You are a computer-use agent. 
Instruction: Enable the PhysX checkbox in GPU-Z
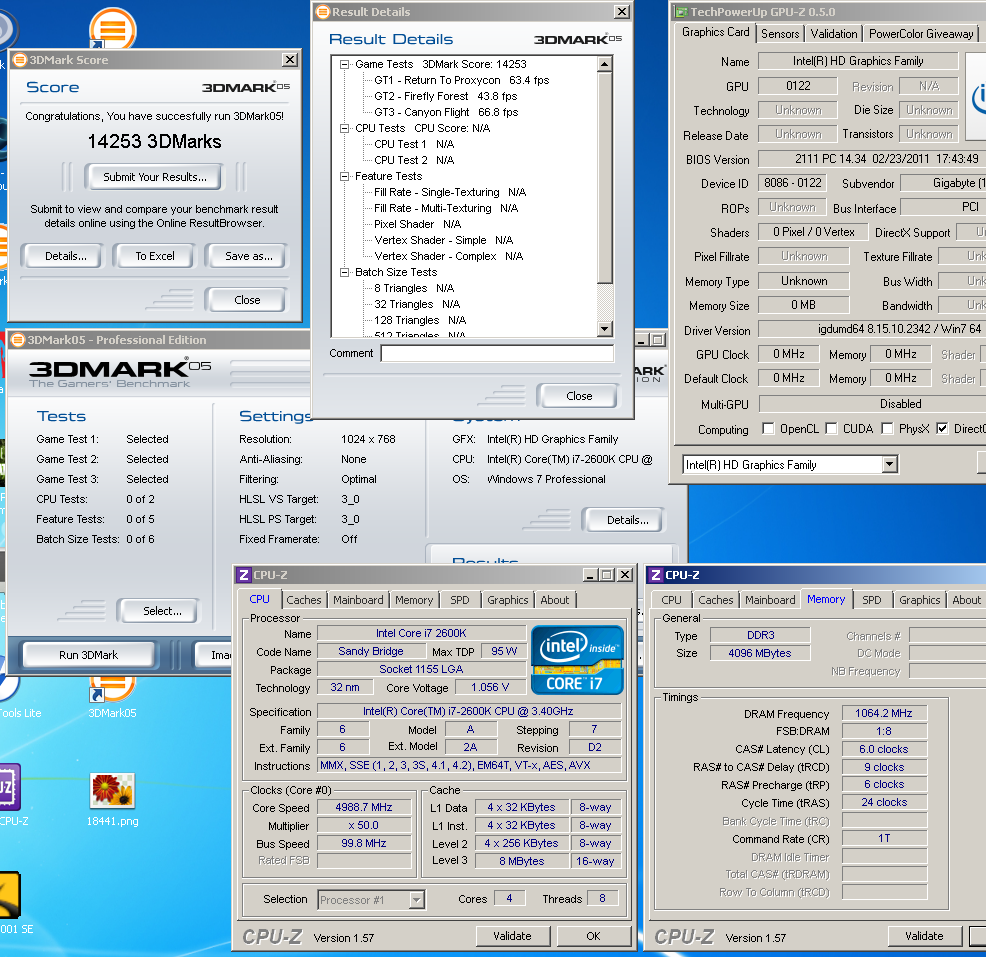[887, 428]
